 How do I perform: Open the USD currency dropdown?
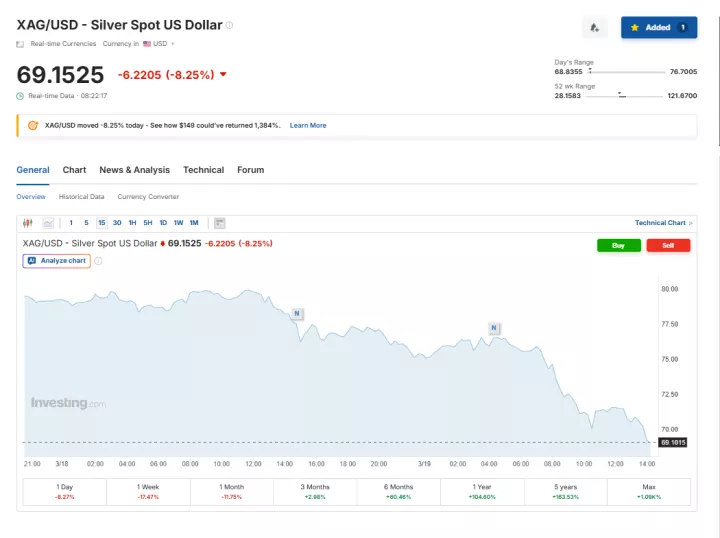pos(160,44)
